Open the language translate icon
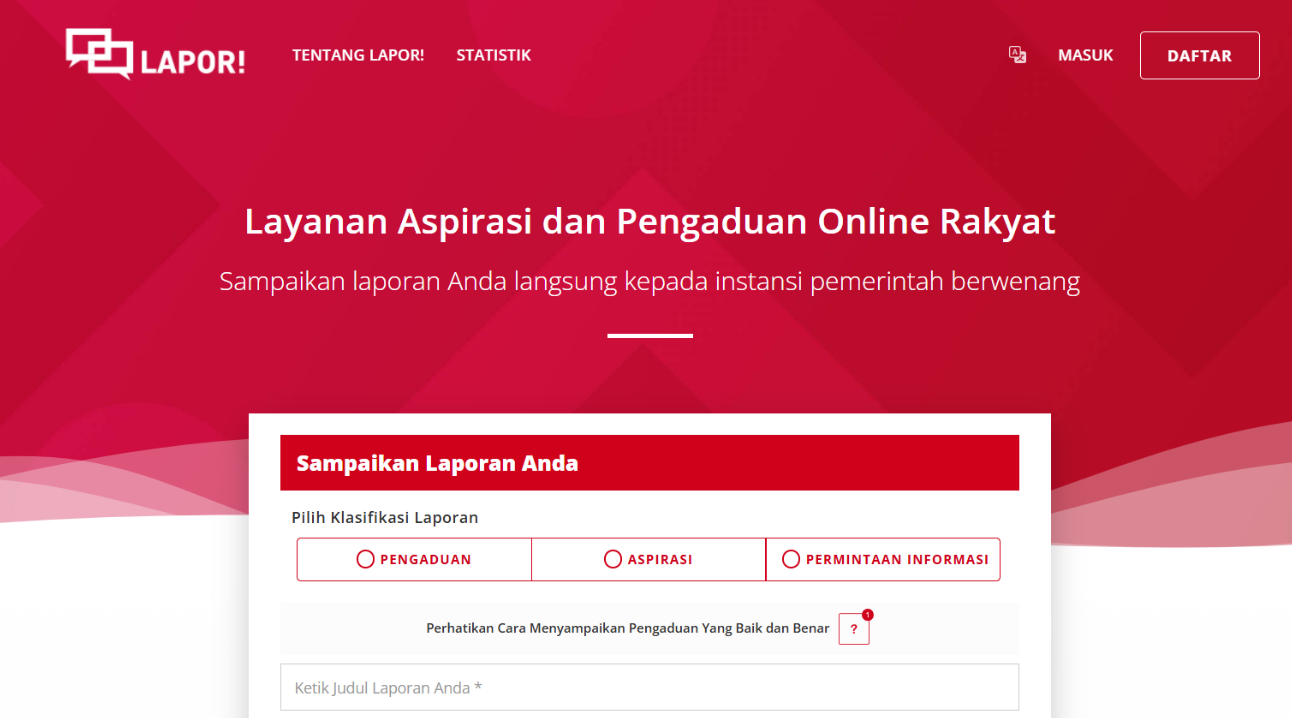 click(1017, 55)
